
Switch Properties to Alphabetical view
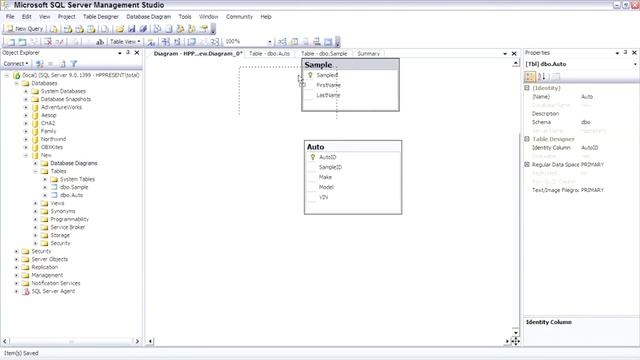[542, 76]
